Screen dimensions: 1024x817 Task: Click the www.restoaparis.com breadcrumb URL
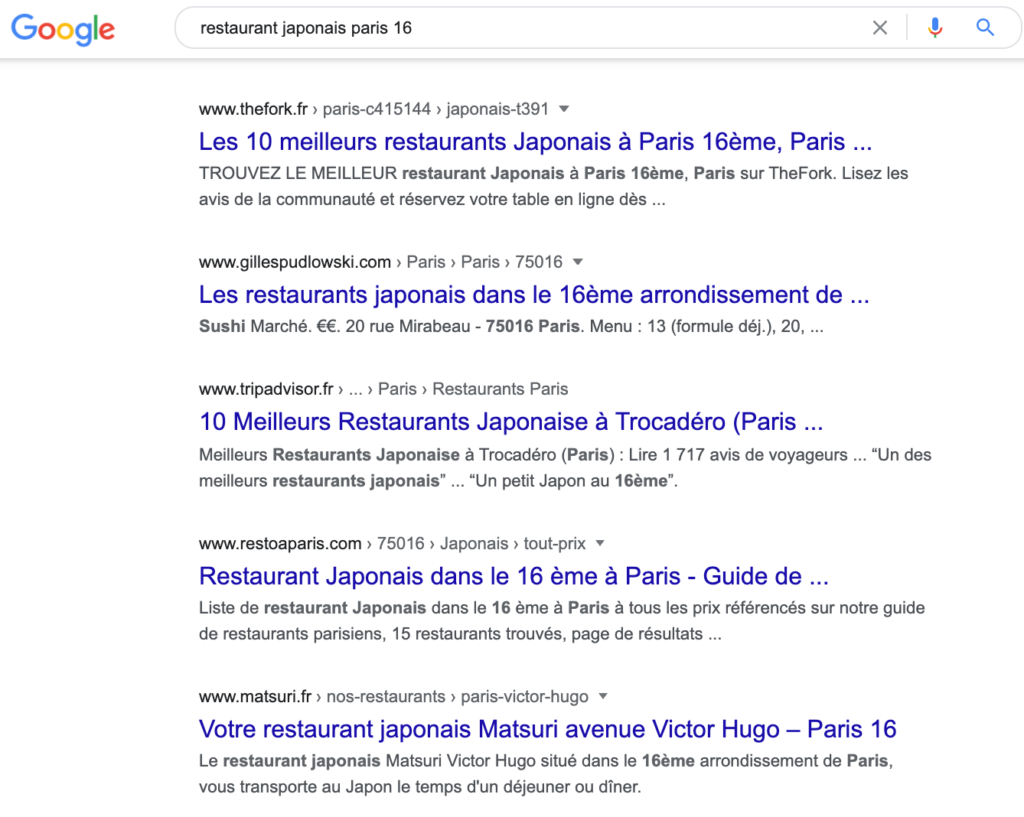coord(280,544)
